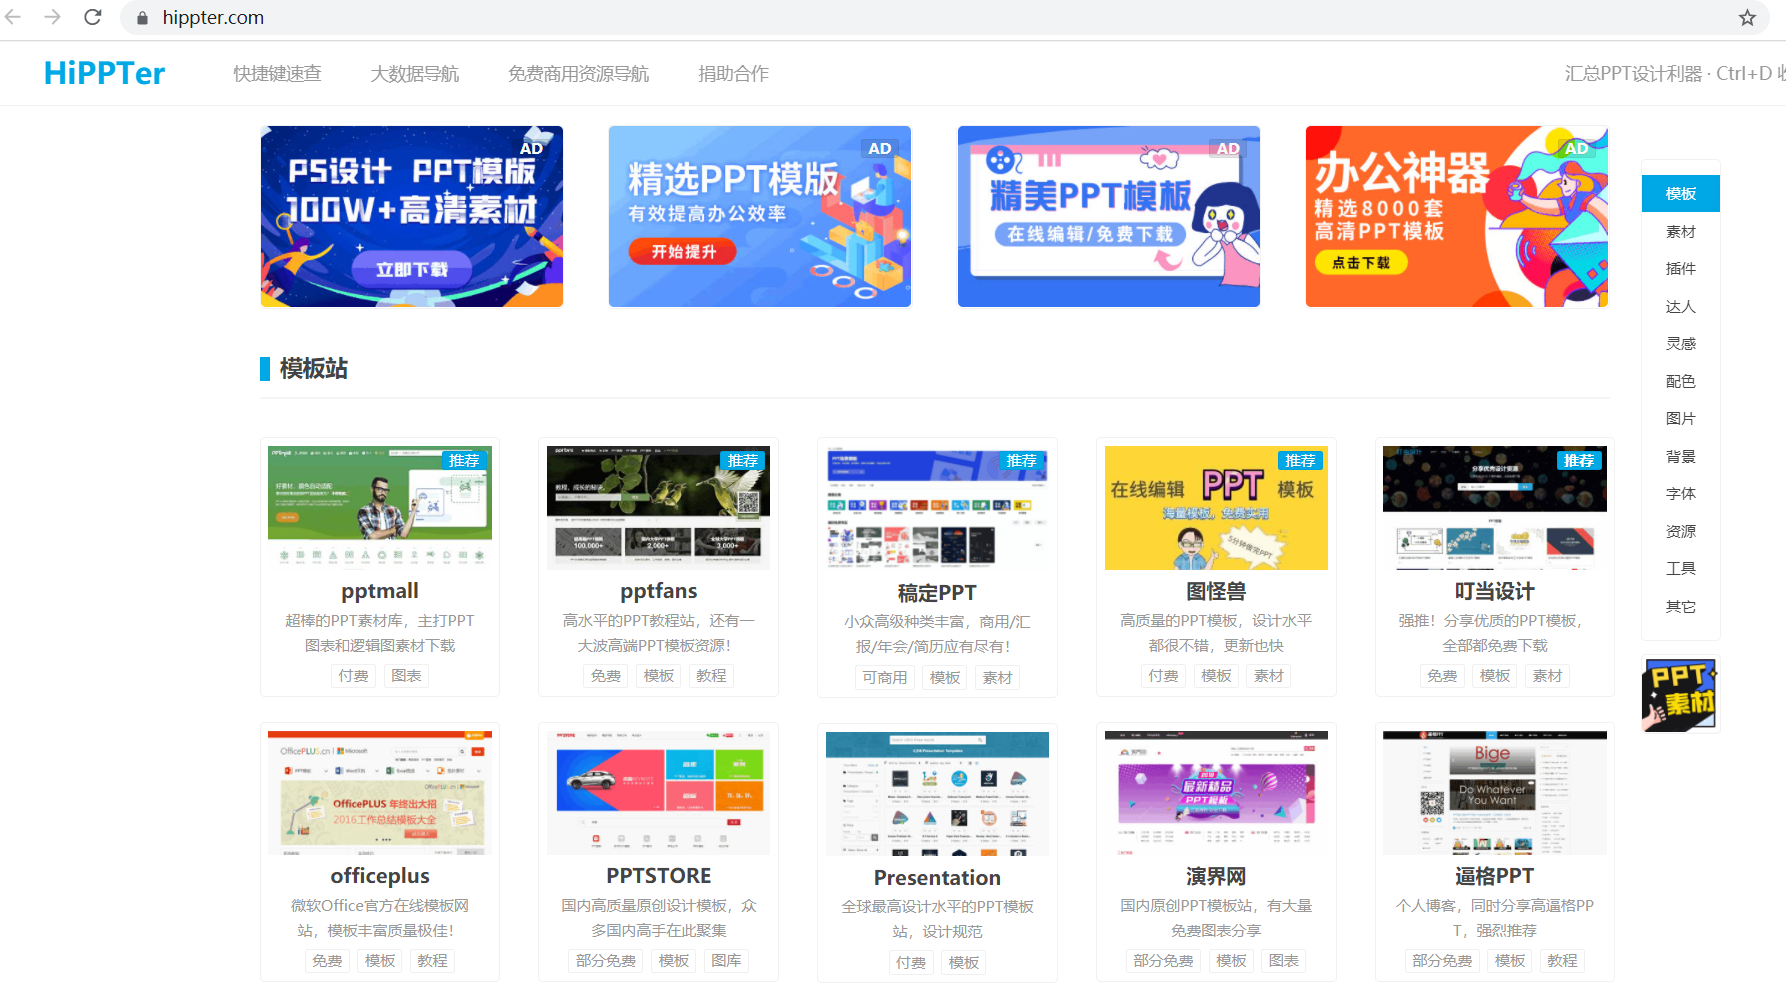This screenshot has height=989, width=1786.
Task: Open 免费商用资源导航 menu item
Action: pos(578,73)
